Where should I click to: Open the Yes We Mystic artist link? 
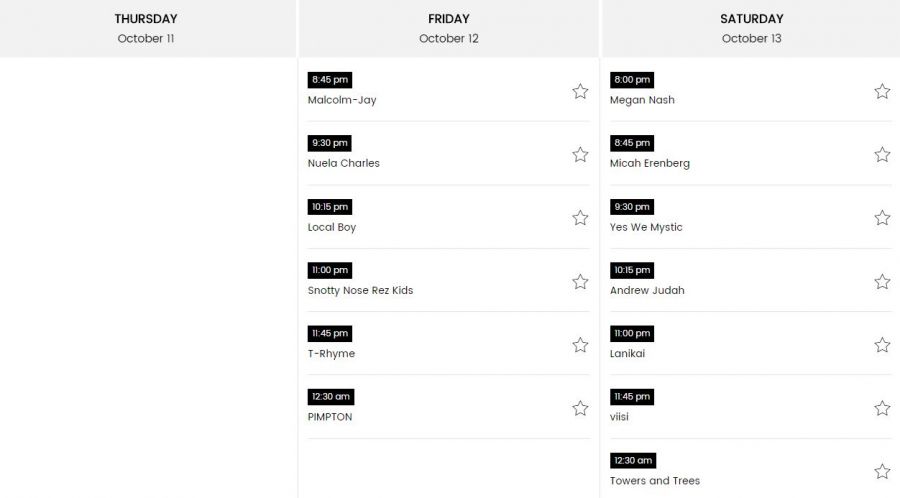[646, 227]
